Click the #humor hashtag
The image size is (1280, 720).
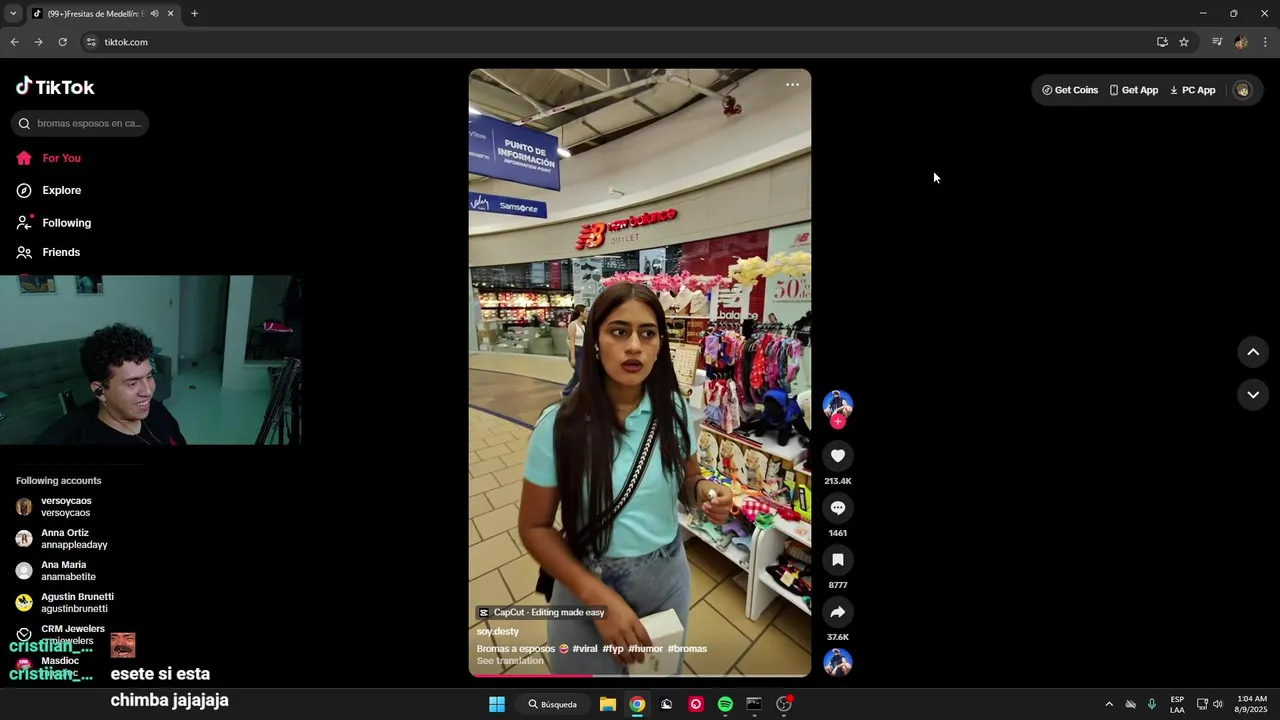646,649
